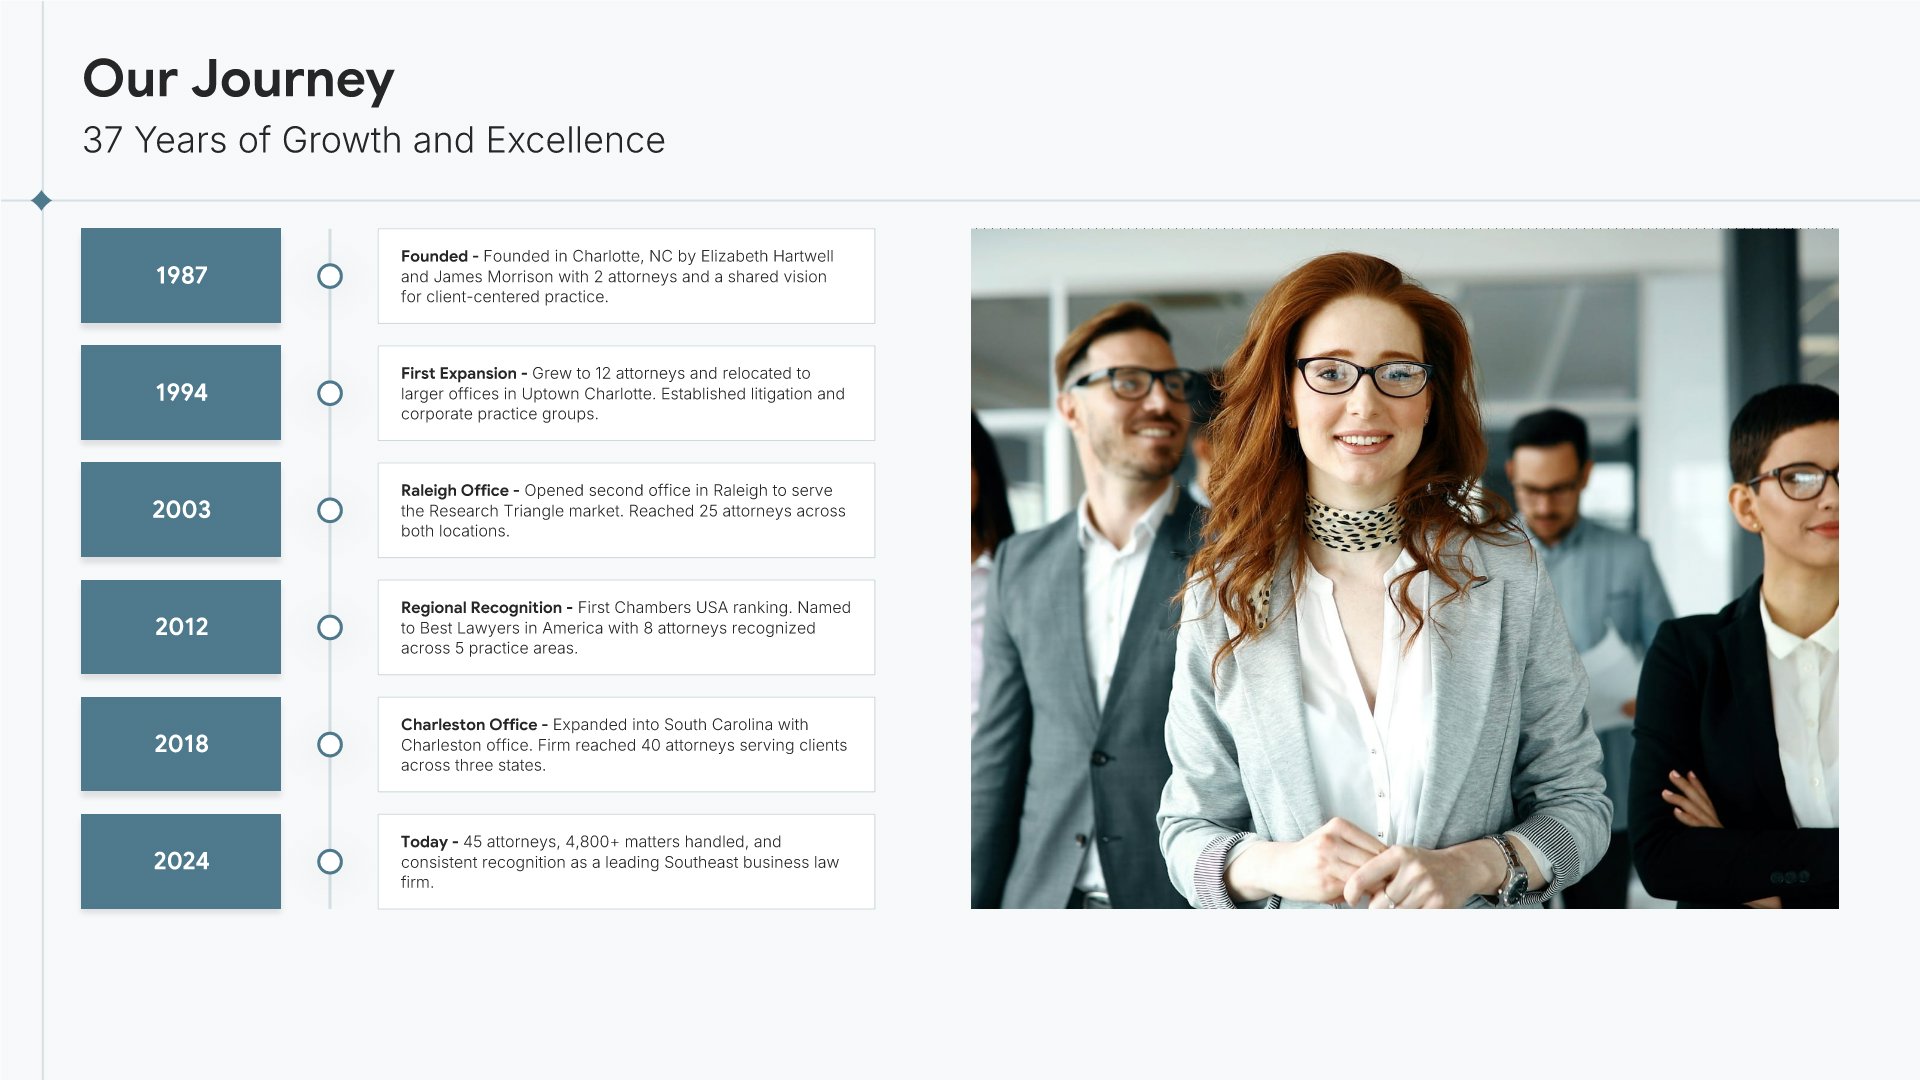The image size is (1920, 1080).
Task: Select the 2012 year block
Action: click(181, 626)
